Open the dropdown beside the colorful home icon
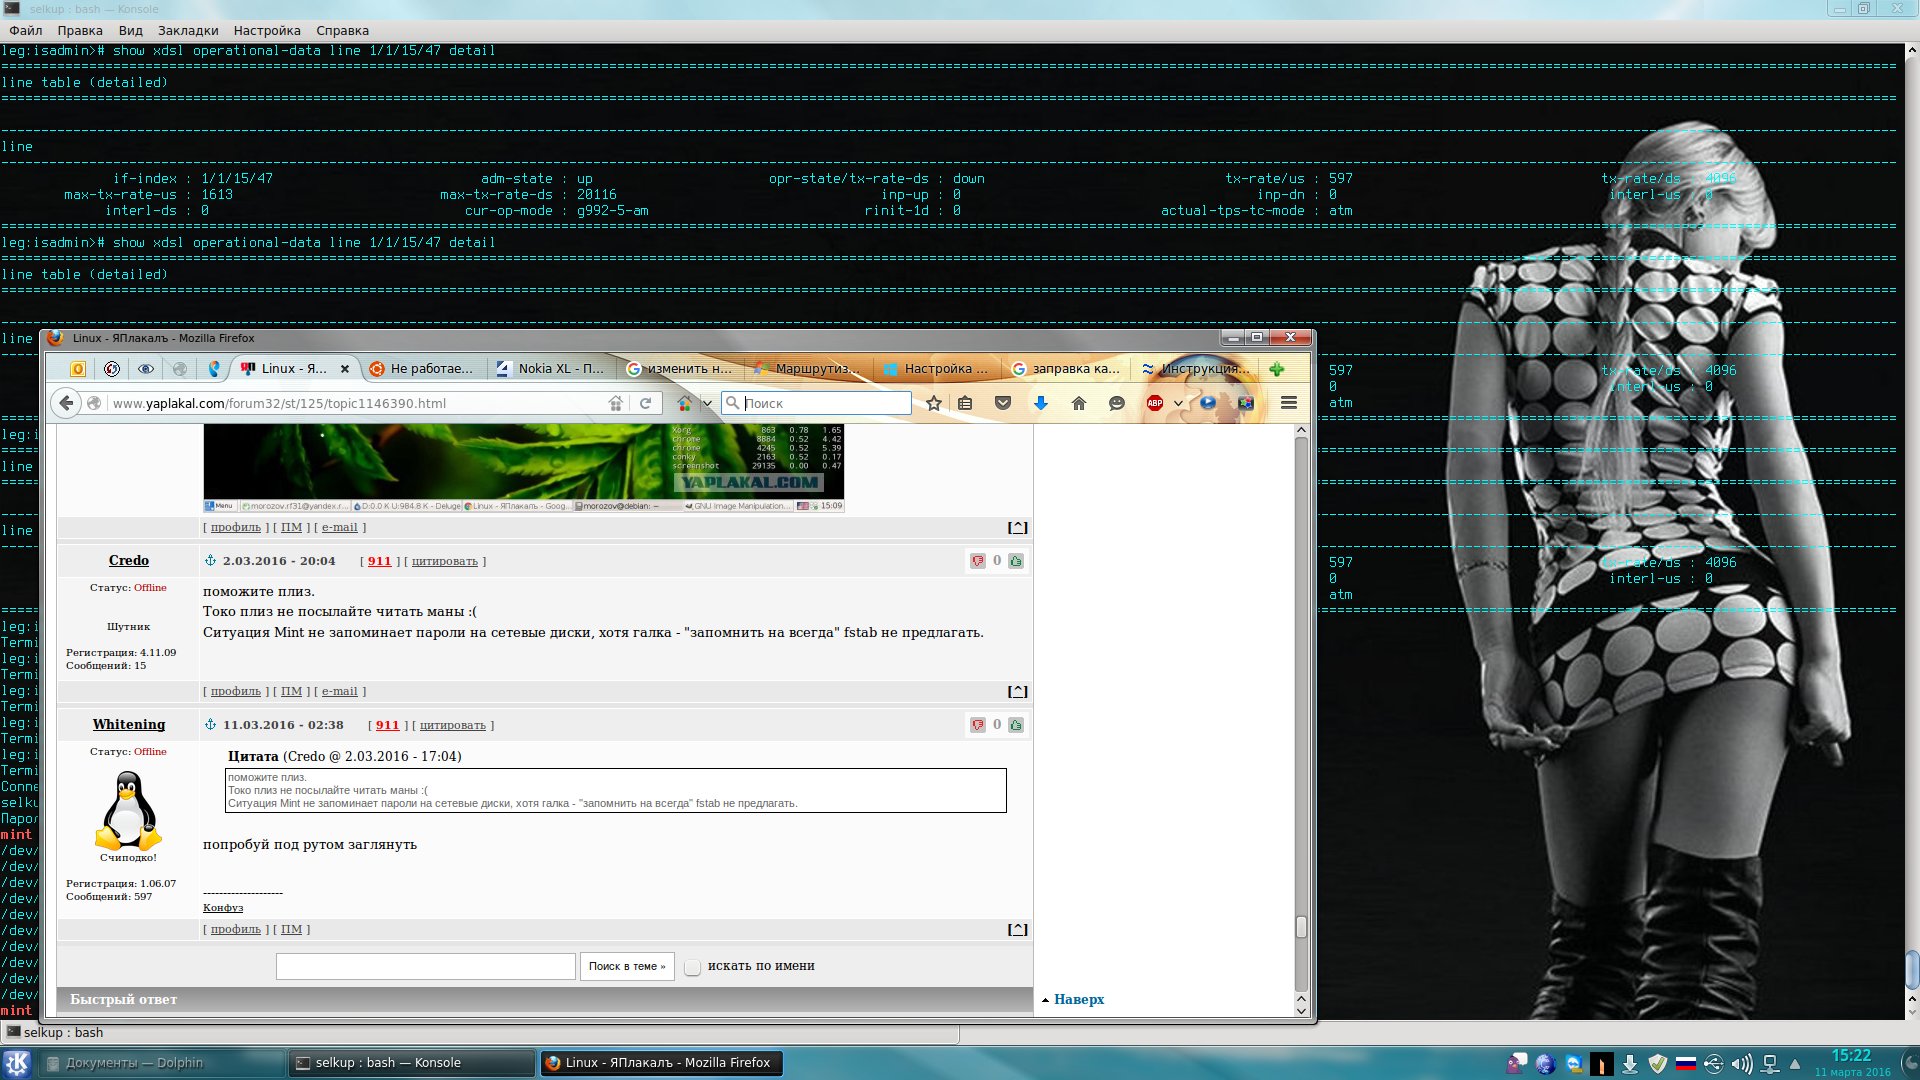 707,404
